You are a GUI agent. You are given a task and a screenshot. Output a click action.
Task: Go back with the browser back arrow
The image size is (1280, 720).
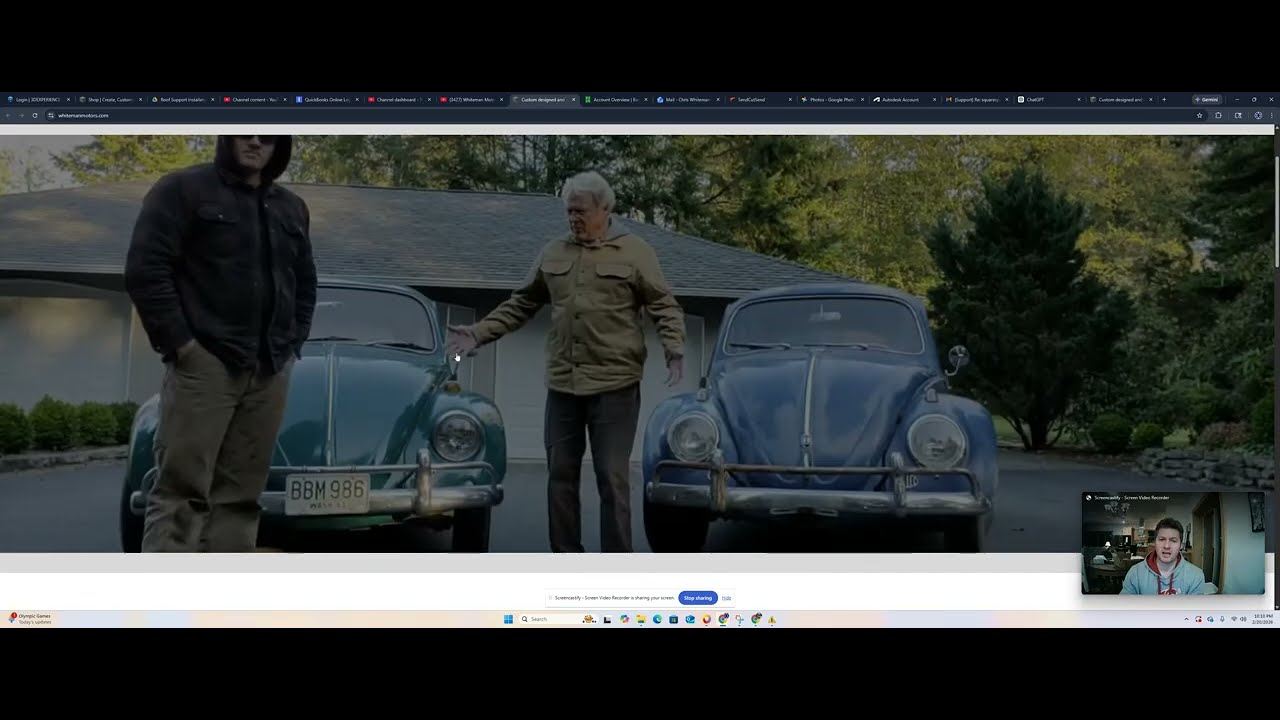(x=8, y=115)
